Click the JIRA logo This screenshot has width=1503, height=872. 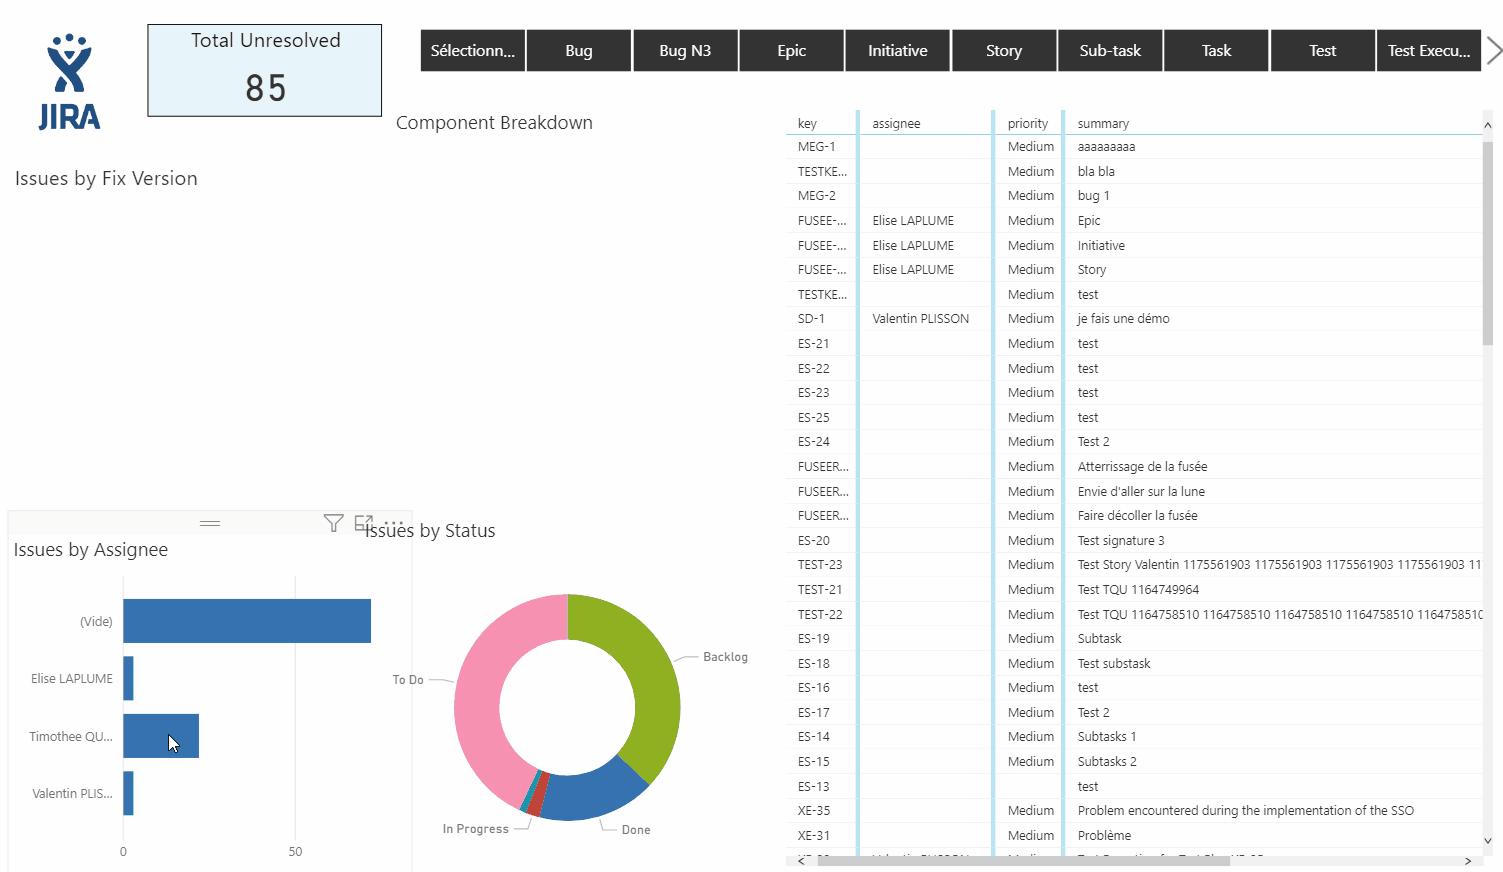69,82
